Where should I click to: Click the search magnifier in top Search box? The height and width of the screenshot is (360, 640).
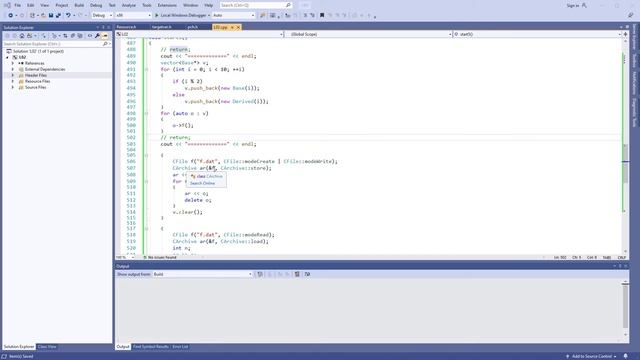pos(288,5)
